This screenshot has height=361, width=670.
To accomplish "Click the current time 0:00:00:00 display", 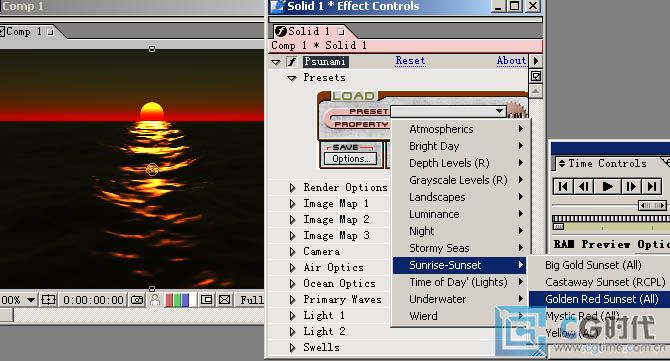I will coord(94,300).
